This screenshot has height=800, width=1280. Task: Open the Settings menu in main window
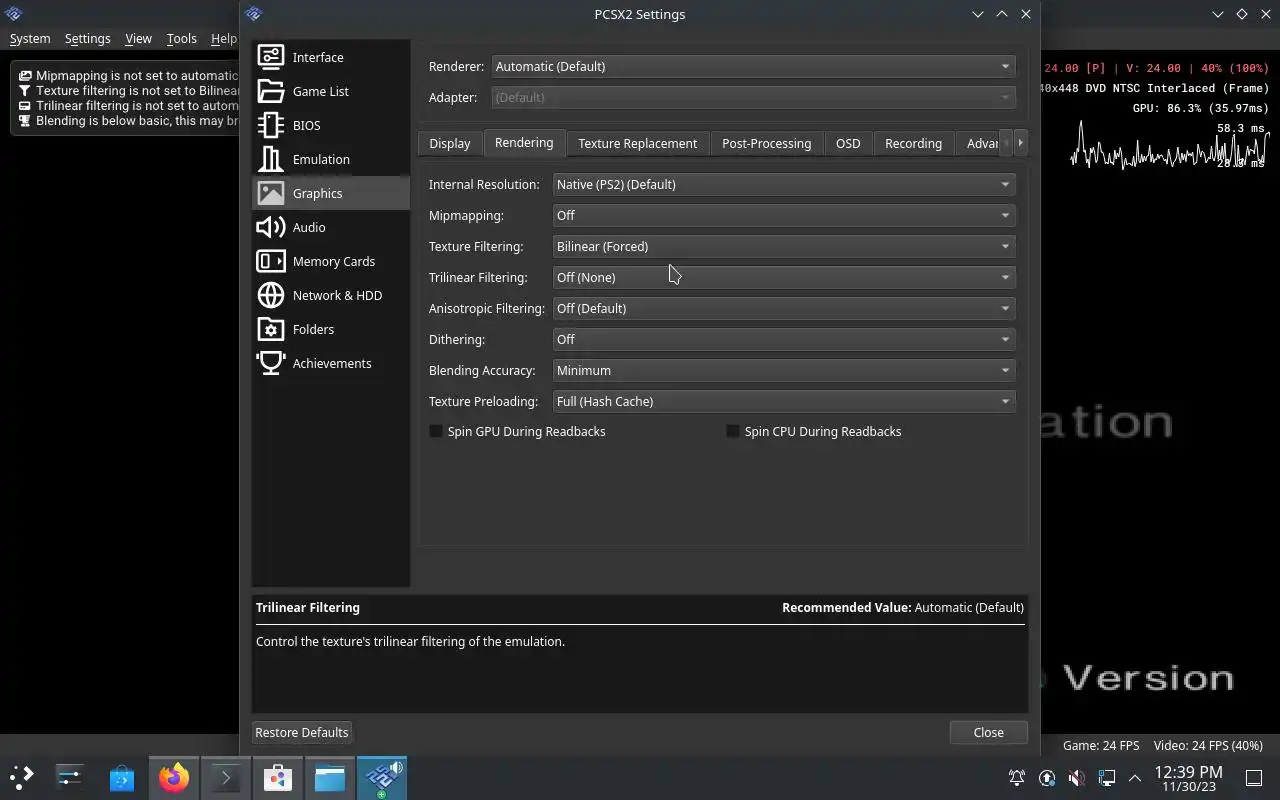coord(88,38)
